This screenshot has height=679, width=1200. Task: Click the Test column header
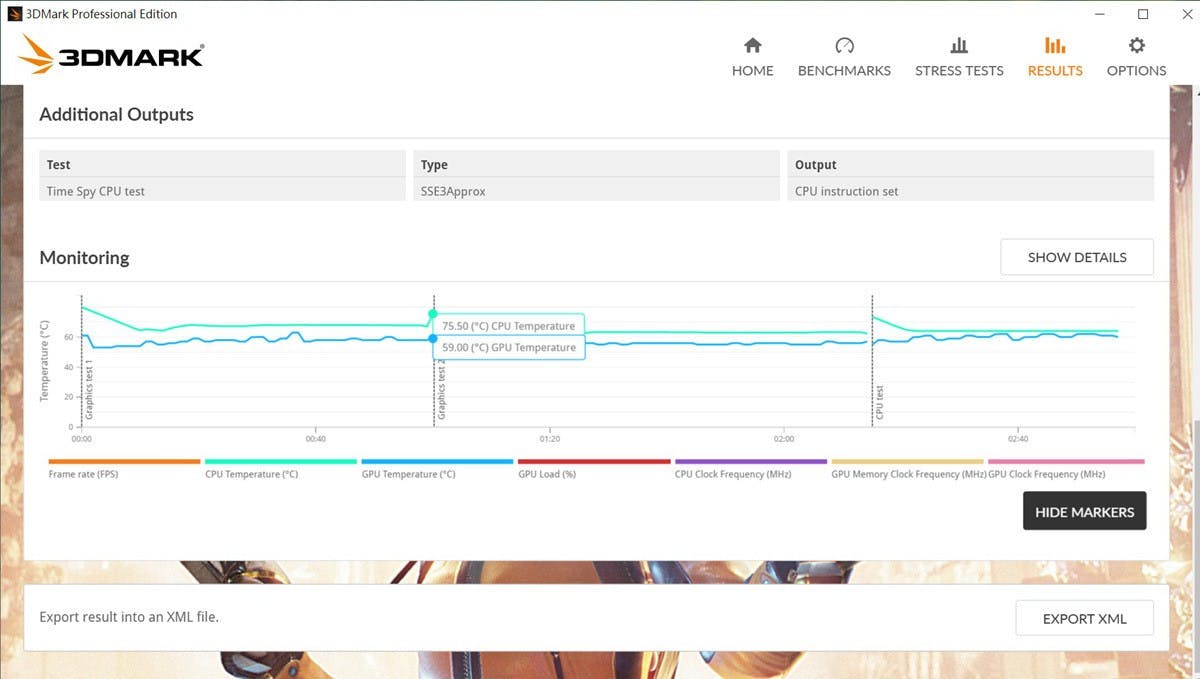point(223,164)
